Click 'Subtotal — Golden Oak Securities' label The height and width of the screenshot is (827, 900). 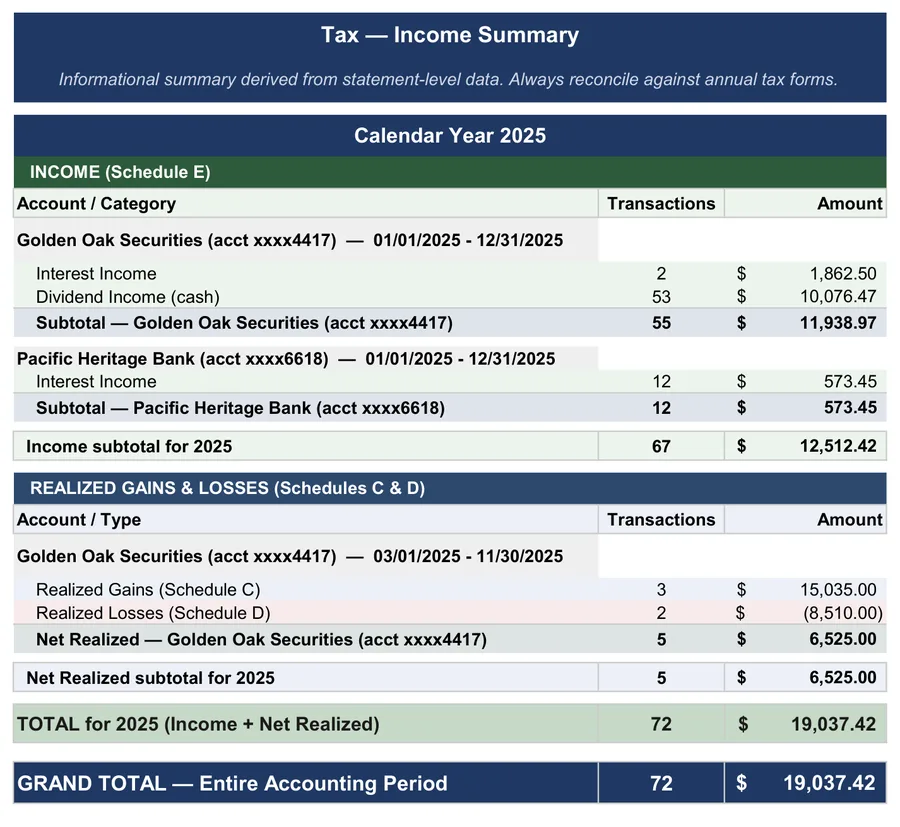(x=244, y=323)
